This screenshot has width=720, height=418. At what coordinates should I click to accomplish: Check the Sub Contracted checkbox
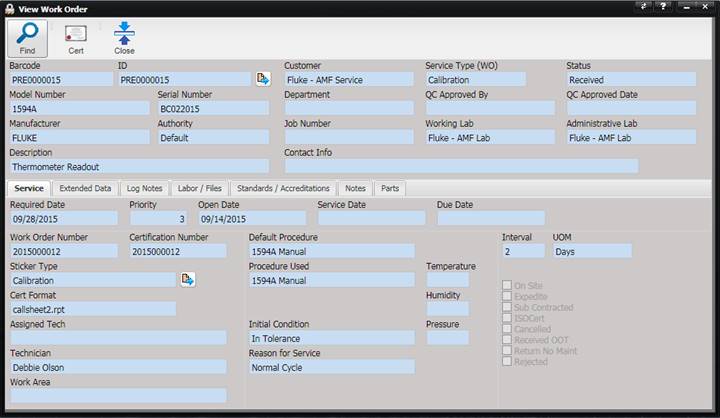pyautogui.click(x=506, y=307)
